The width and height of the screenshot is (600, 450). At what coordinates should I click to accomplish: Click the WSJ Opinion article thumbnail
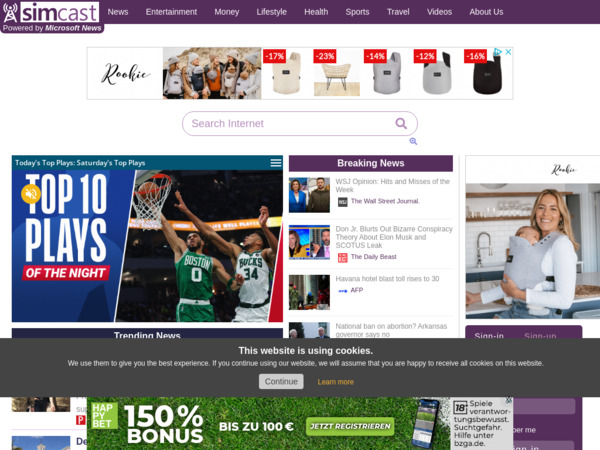[309, 195]
